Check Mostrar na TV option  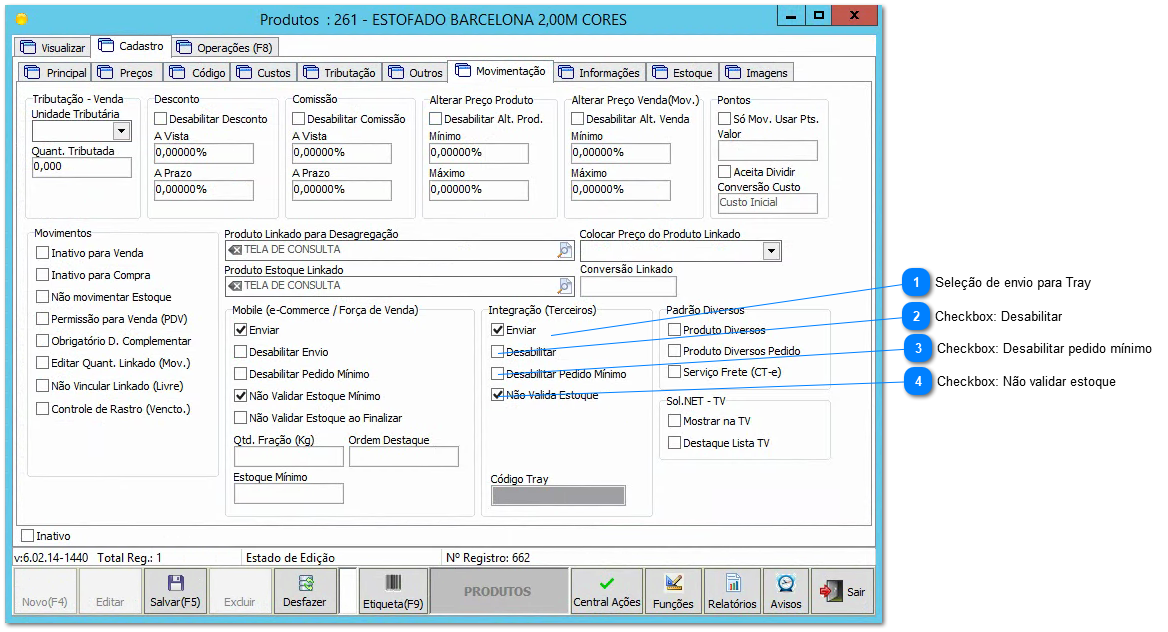click(x=674, y=420)
